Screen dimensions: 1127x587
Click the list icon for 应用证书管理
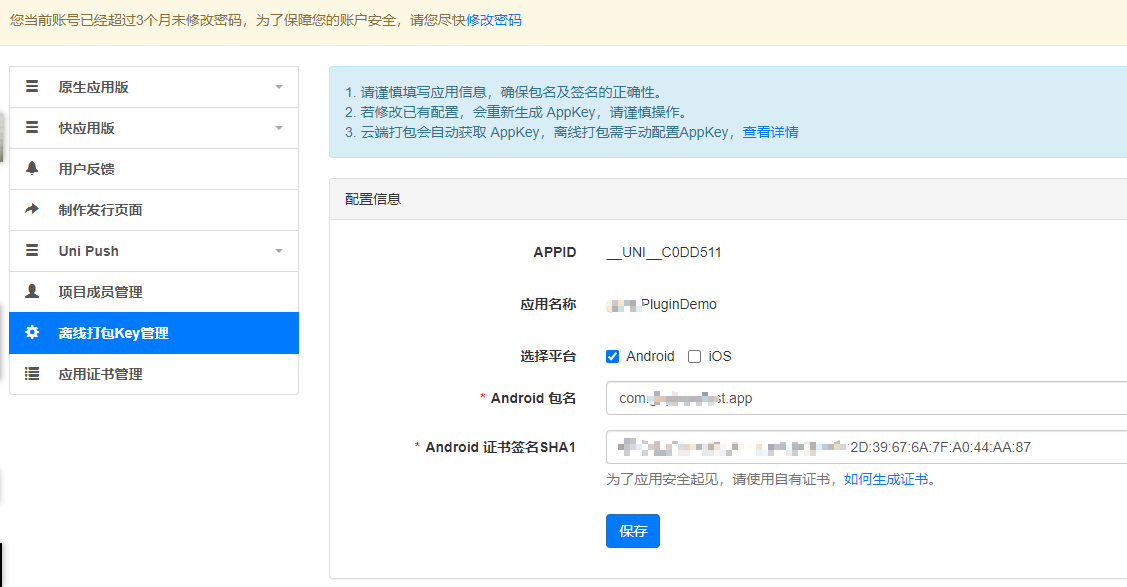coord(32,374)
